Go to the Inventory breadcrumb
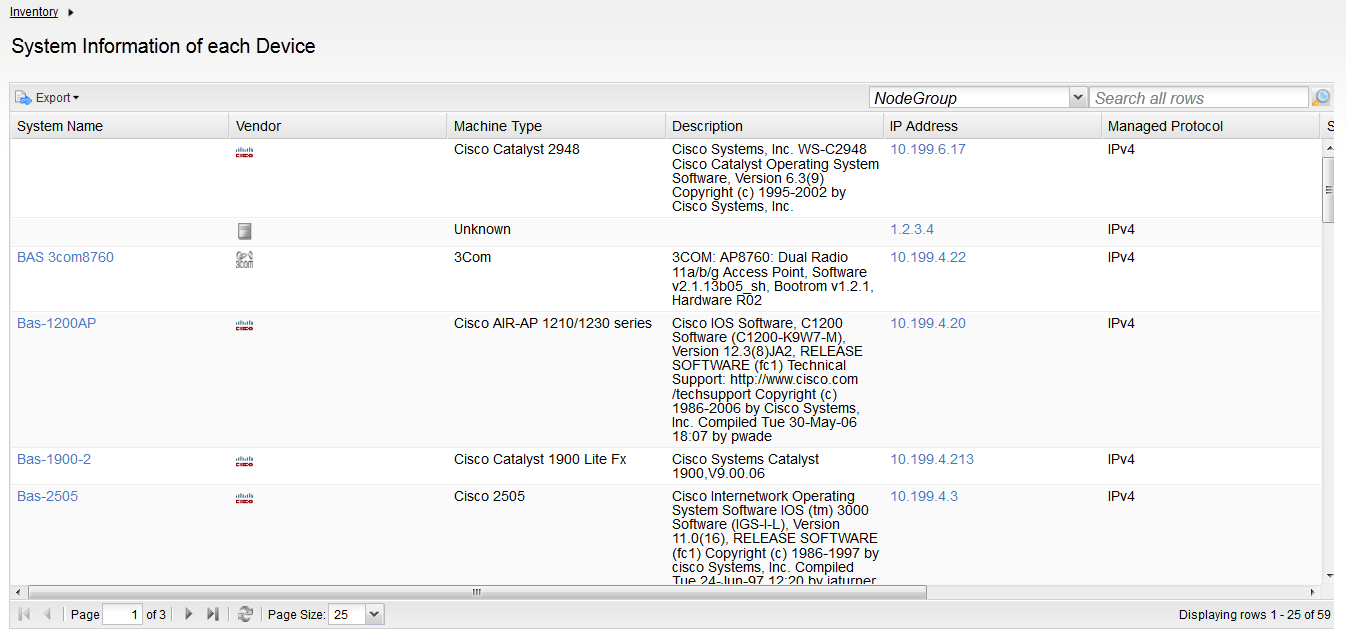This screenshot has height=637, width=1346. (x=34, y=12)
